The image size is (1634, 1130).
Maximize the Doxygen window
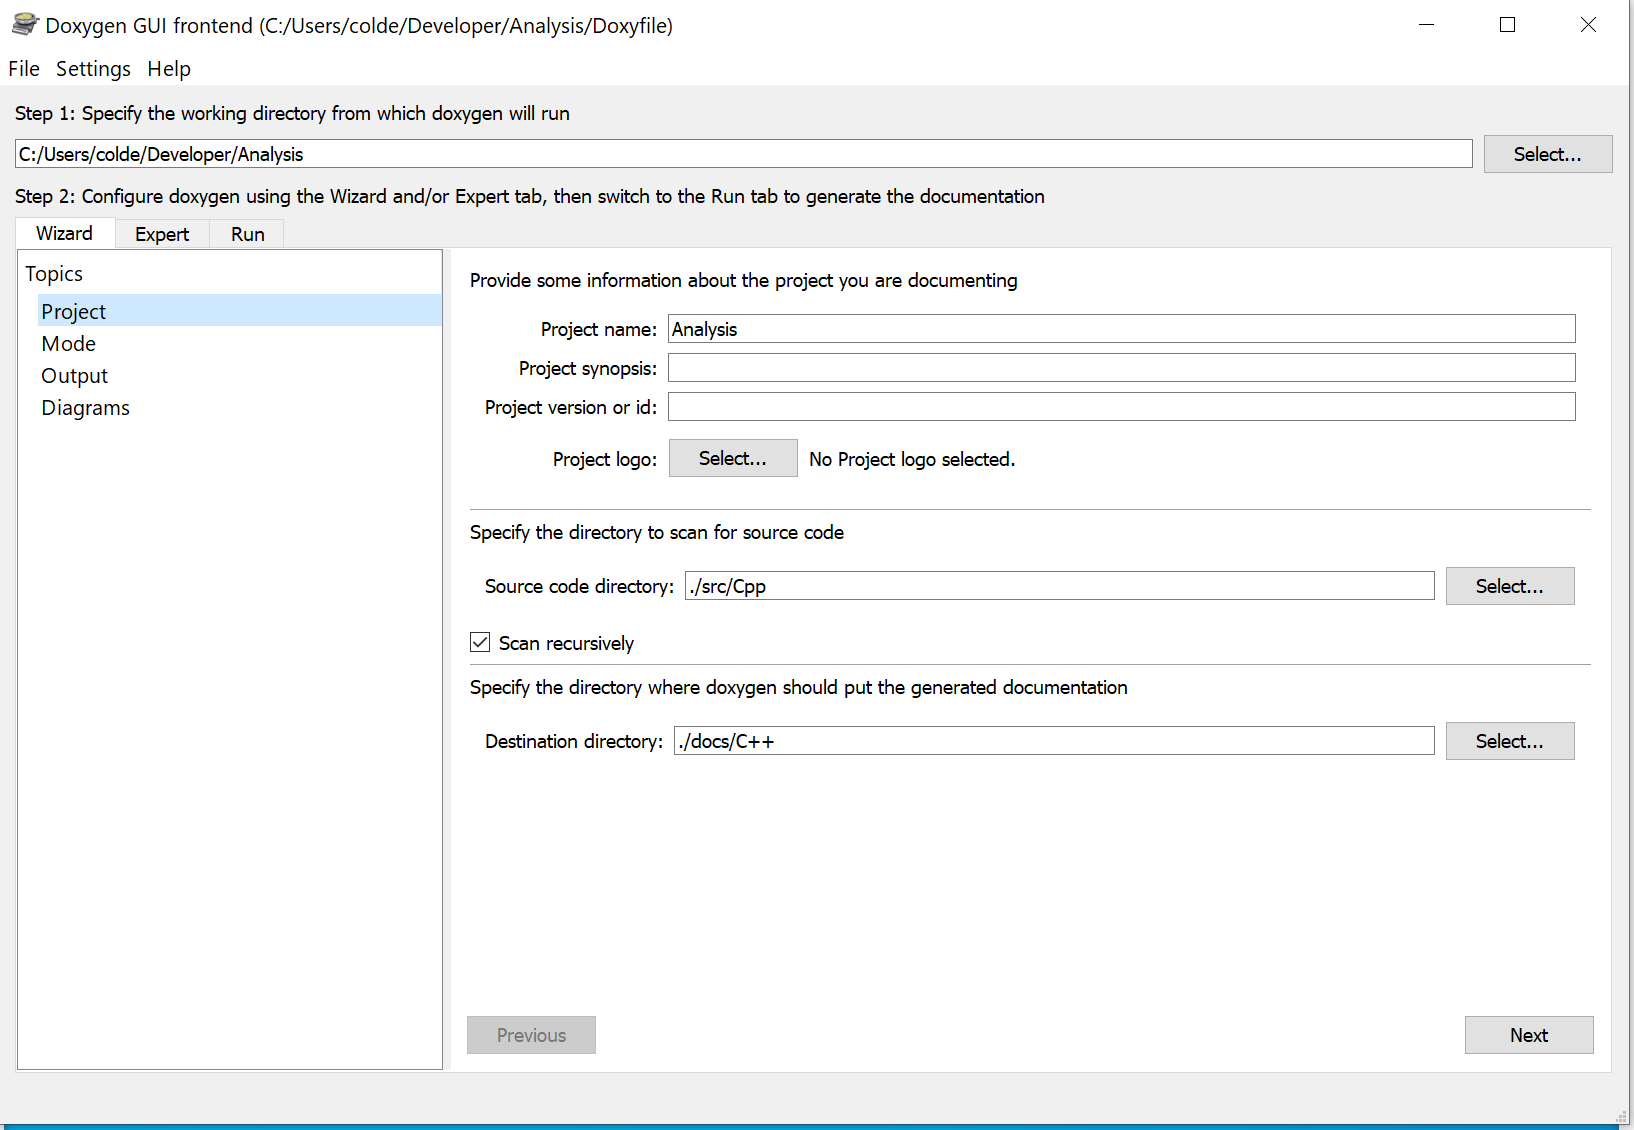tap(1508, 25)
